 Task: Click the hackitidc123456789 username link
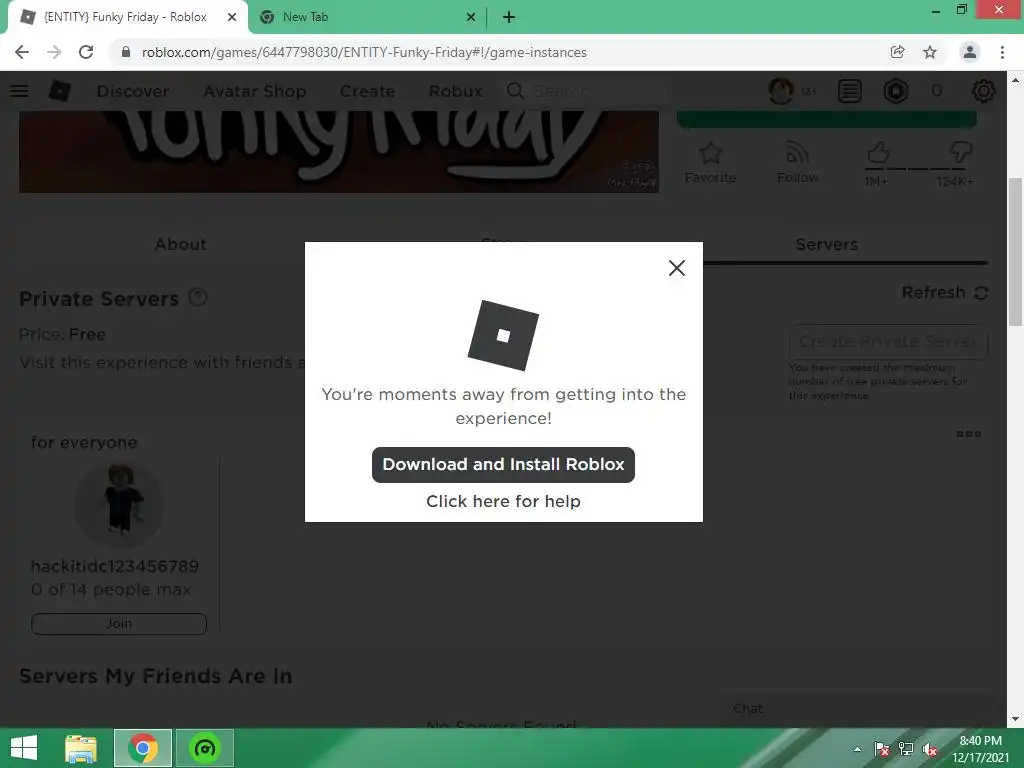pos(115,566)
